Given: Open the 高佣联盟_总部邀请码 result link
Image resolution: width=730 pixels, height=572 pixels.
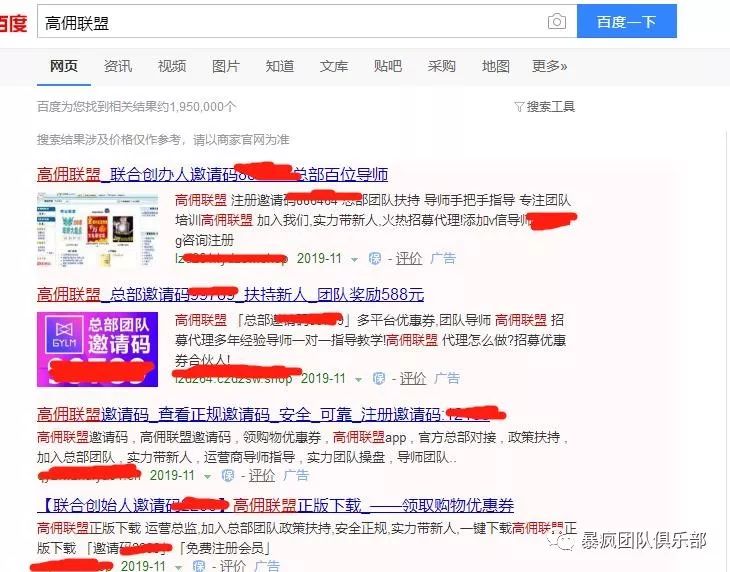Looking at the screenshot, I should 230,295.
